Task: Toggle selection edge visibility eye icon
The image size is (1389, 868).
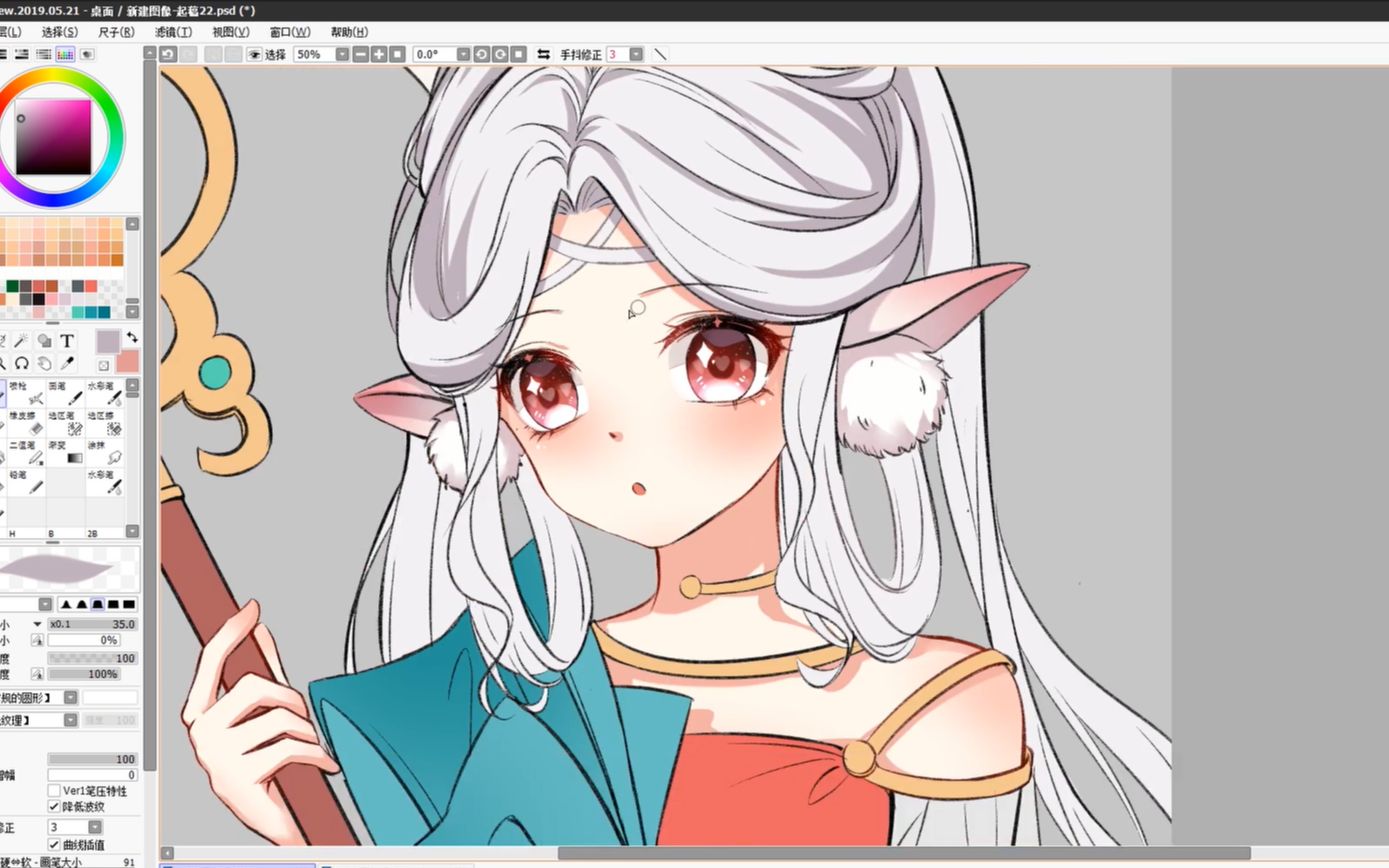Action: [254, 54]
